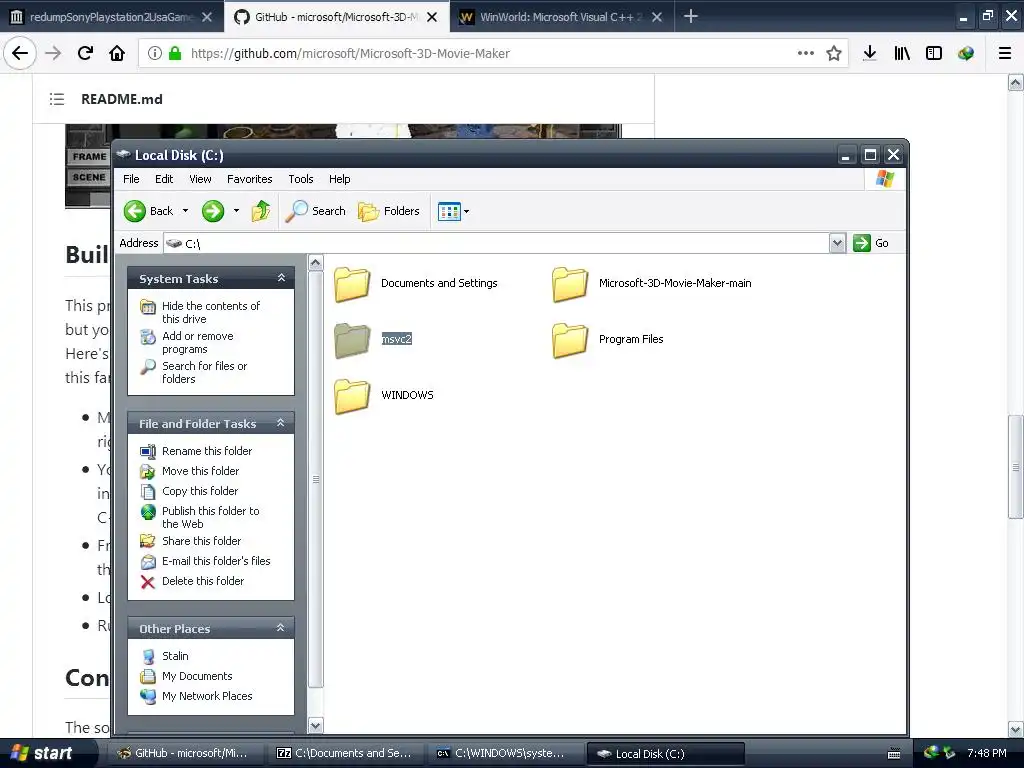Click the Delete this folder red X

coord(148,581)
